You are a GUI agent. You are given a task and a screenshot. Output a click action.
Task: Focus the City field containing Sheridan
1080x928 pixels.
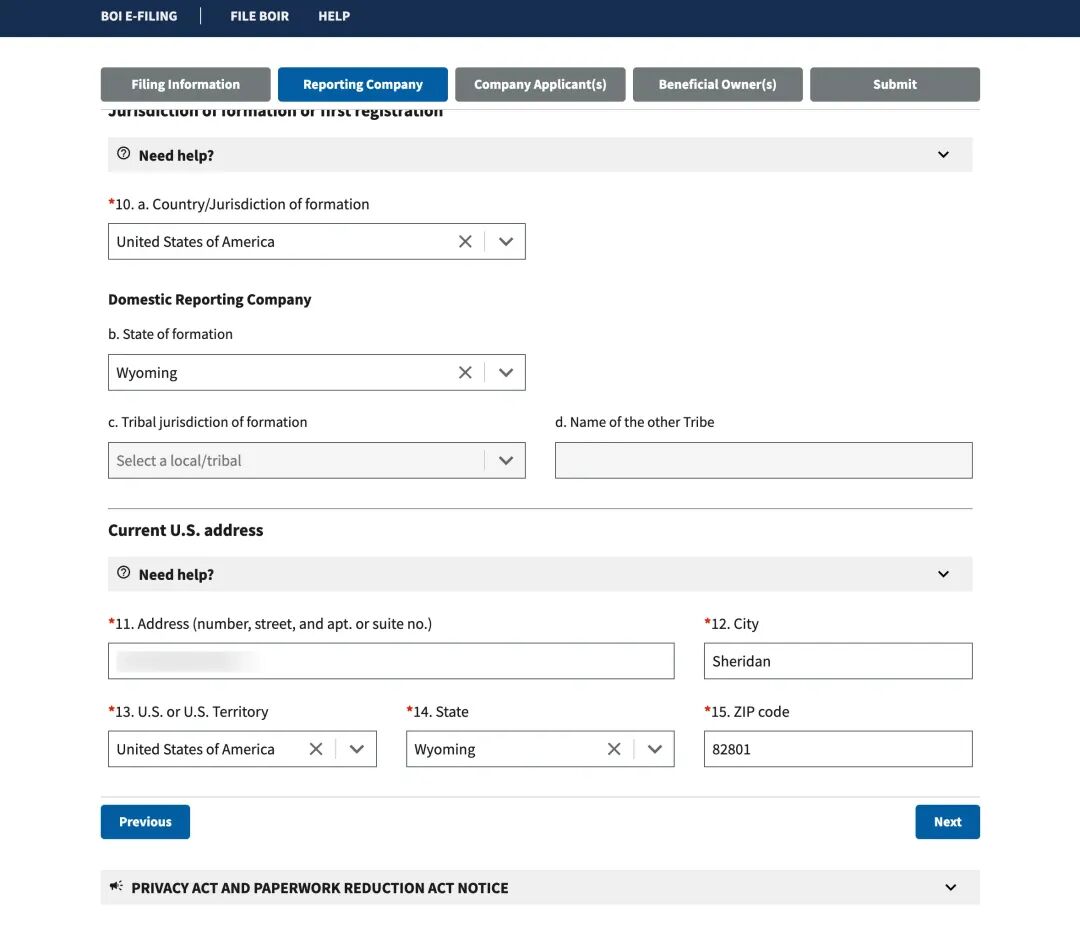click(x=837, y=662)
